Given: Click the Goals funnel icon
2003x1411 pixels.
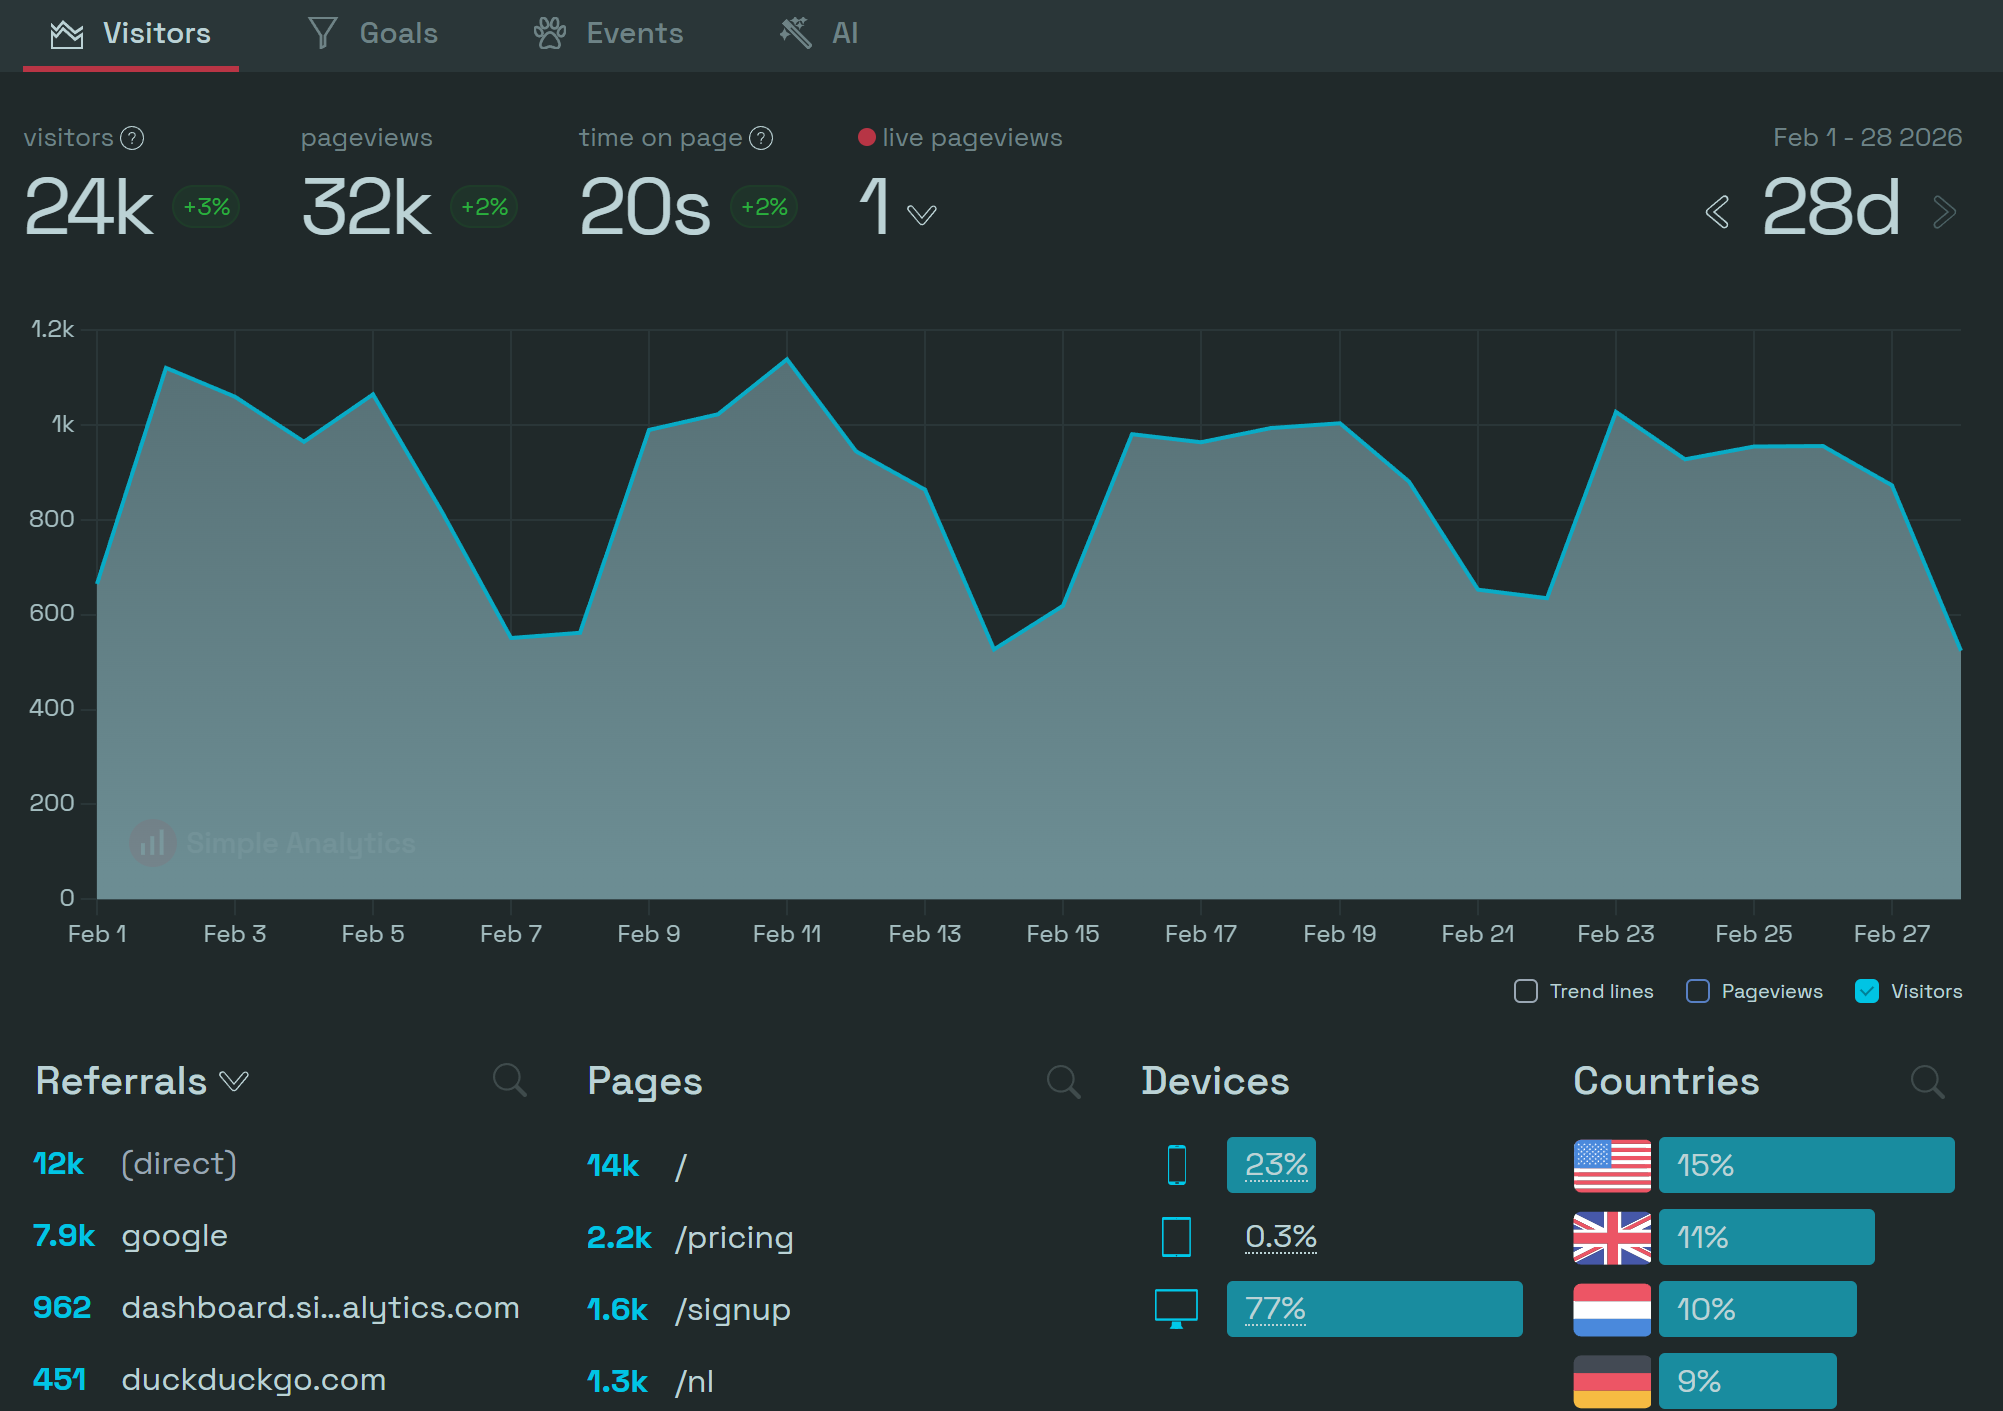Looking at the screenshot, I should (322, 33).
